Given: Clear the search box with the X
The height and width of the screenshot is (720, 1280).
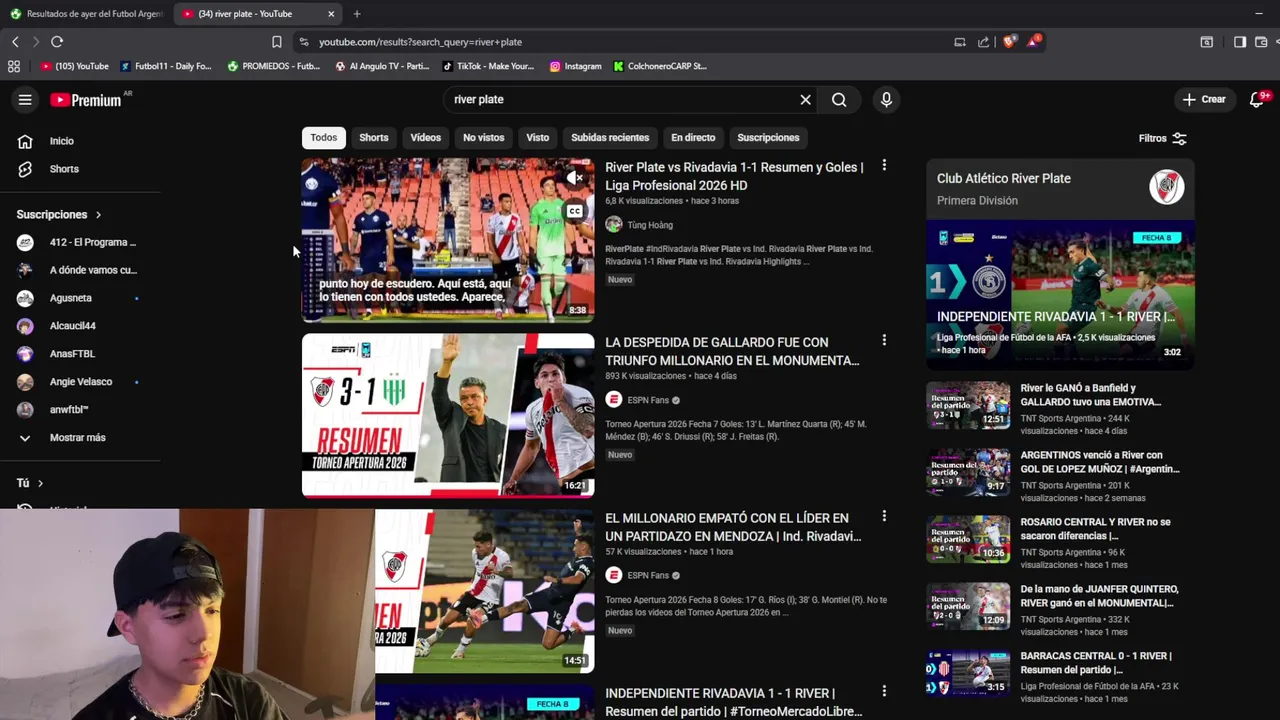Looking at the screenshot, I should [805, 99].
